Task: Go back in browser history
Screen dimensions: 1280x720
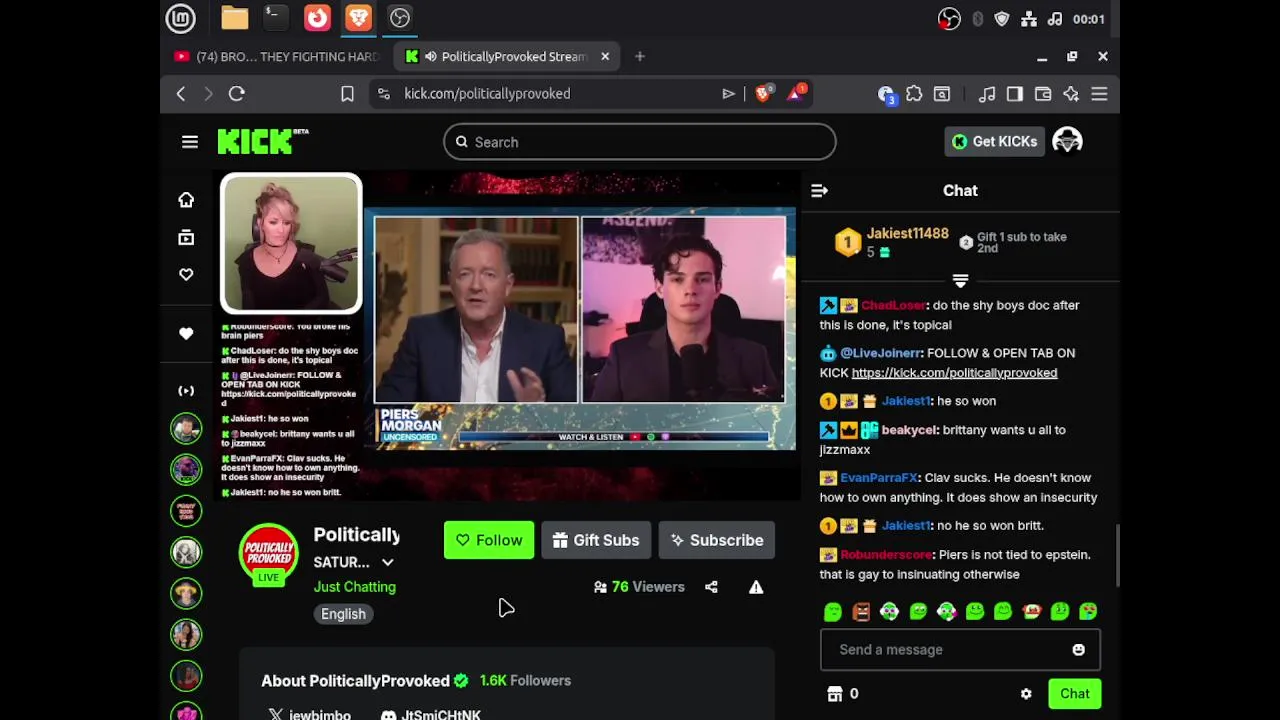Action: pos(181,93)
